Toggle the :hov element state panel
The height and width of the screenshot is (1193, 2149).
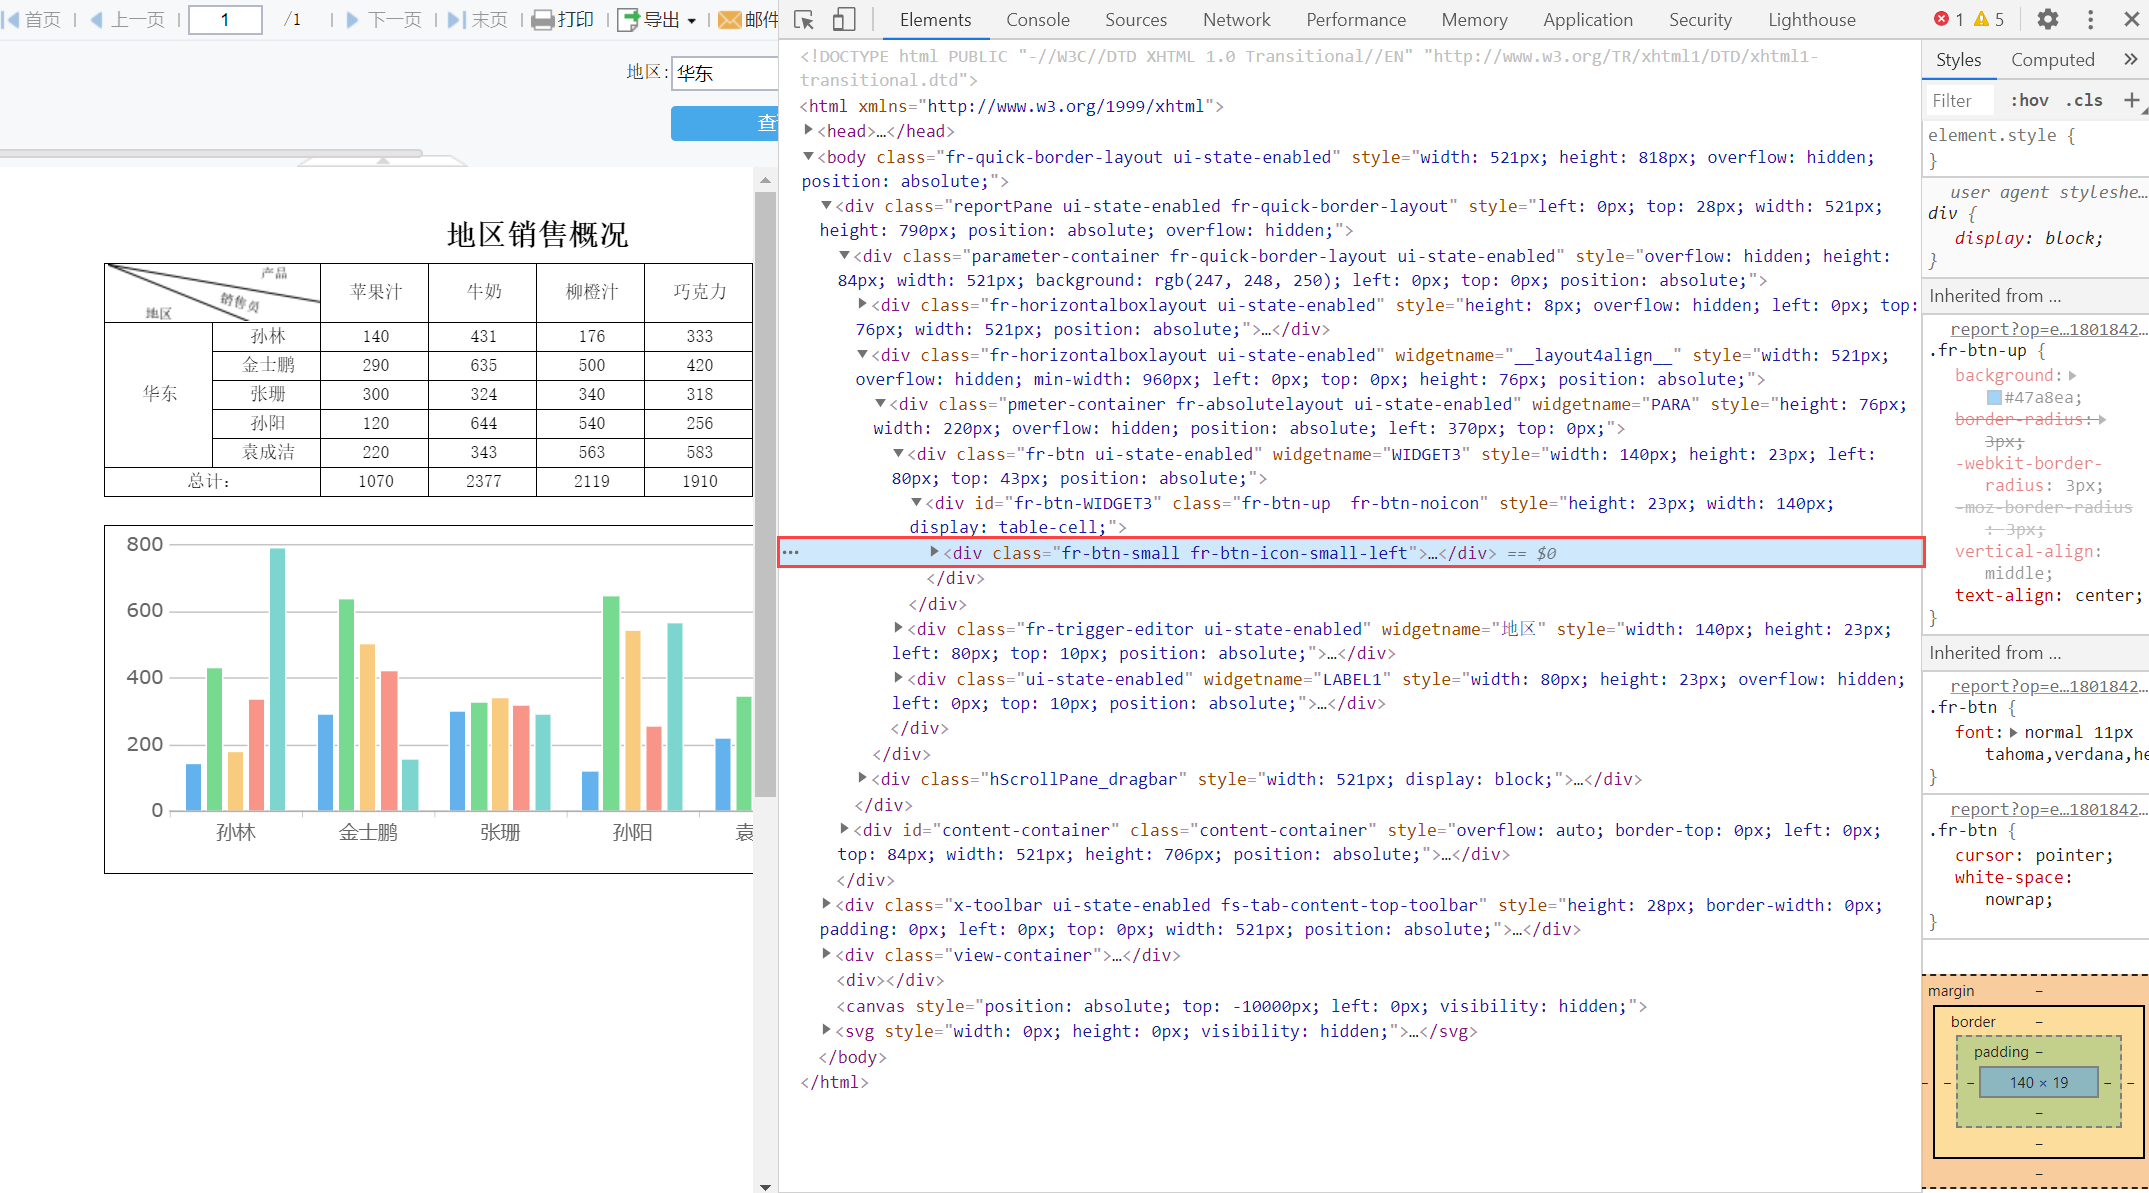click(2029, 100)
